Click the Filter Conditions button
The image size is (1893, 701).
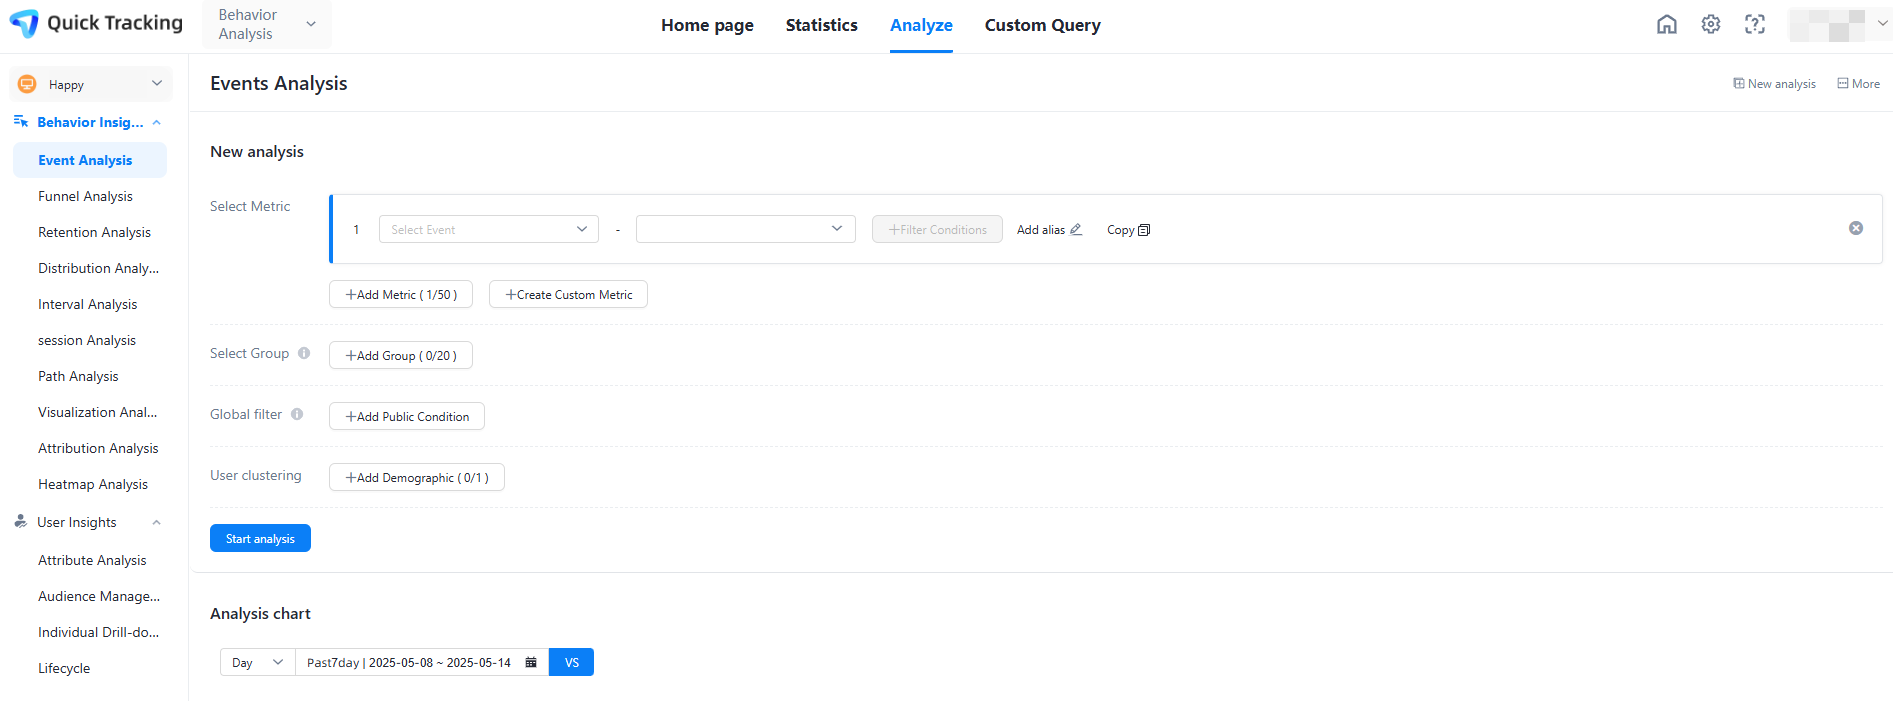tap(937, 229)
